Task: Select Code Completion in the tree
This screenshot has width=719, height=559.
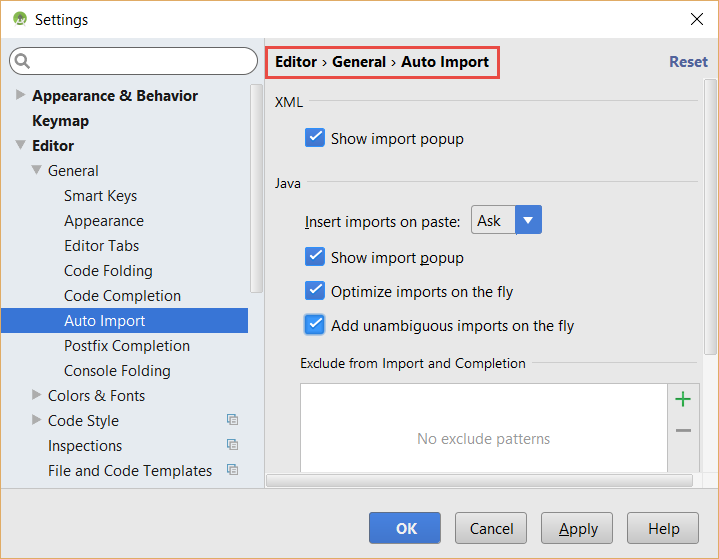Action: 122,296
